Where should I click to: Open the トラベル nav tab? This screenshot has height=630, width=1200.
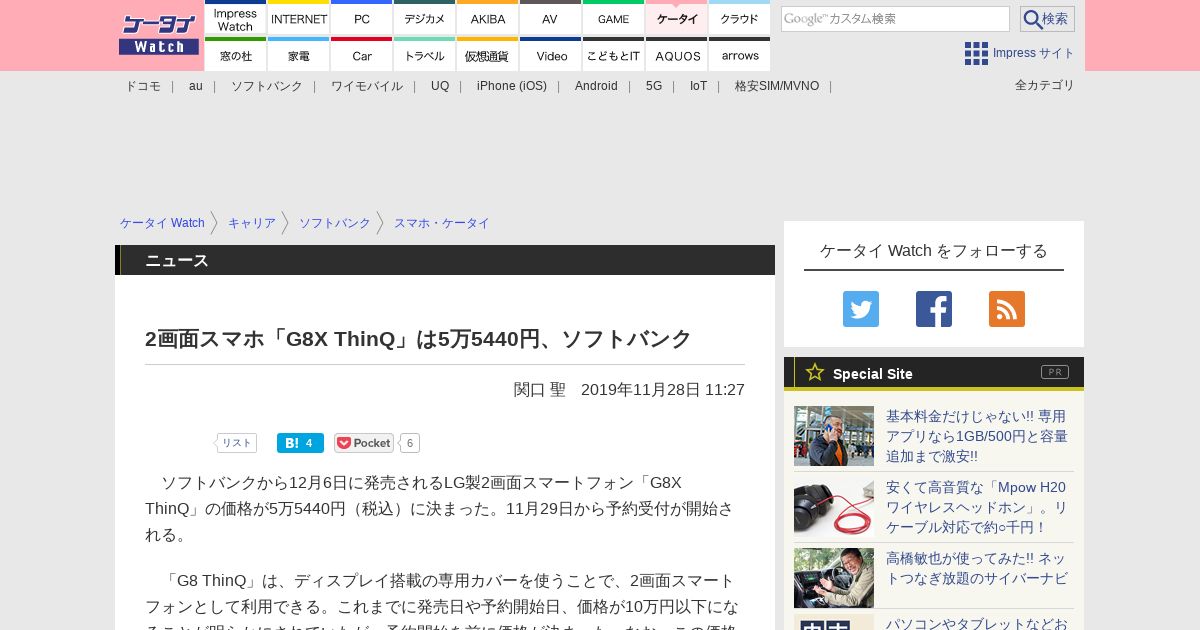click(x=425, y=55)
